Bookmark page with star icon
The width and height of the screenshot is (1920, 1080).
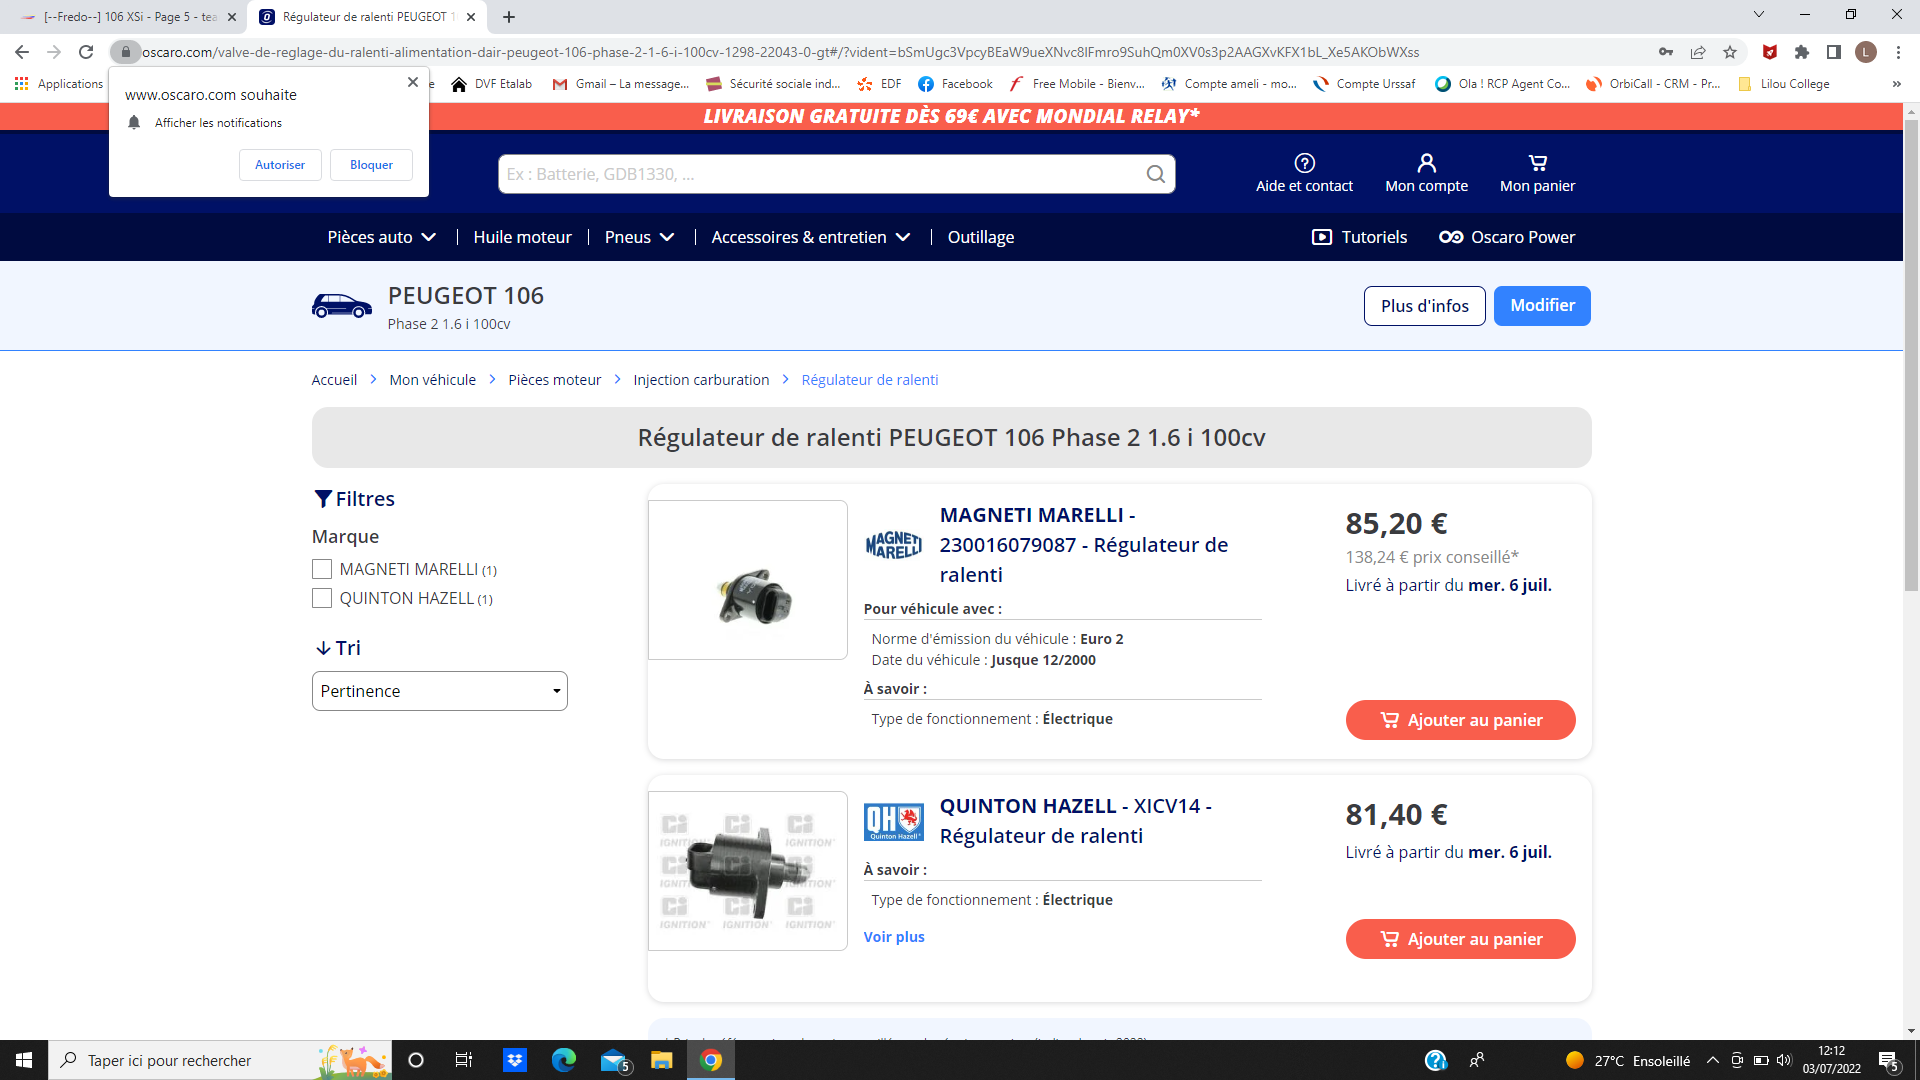point(1730,52)
